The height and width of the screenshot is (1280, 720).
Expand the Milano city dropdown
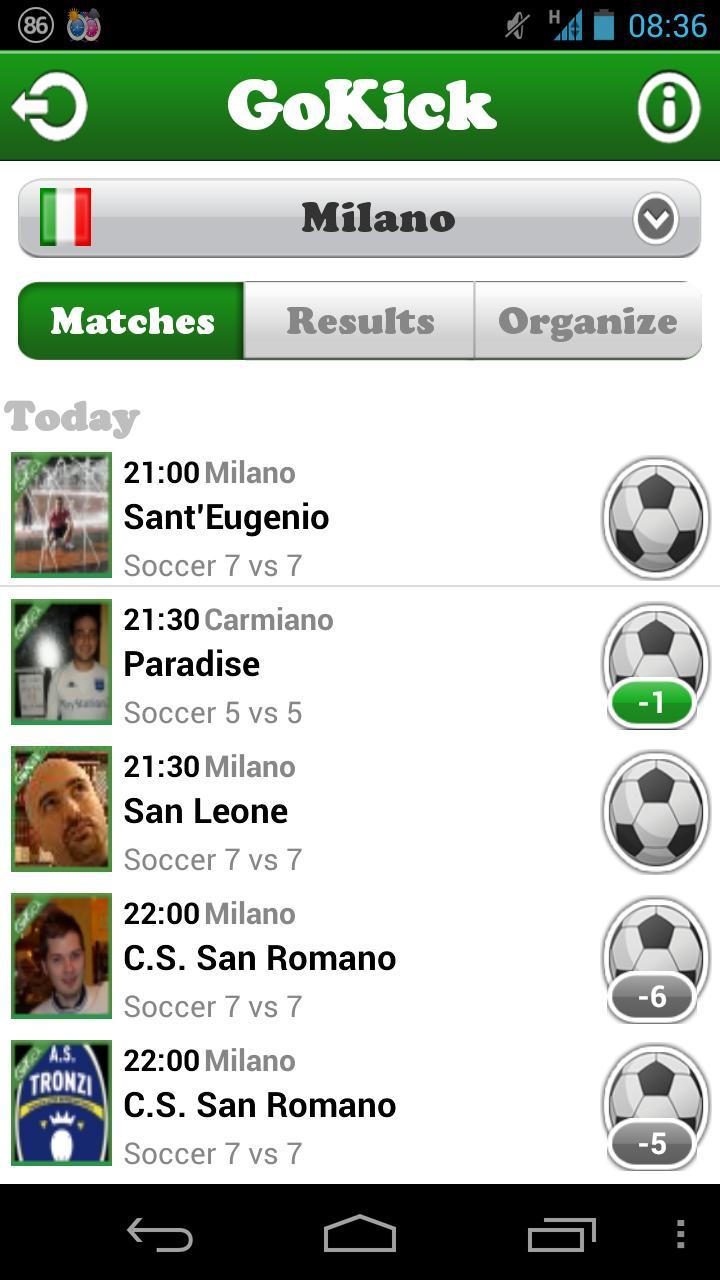click(378, 218)
